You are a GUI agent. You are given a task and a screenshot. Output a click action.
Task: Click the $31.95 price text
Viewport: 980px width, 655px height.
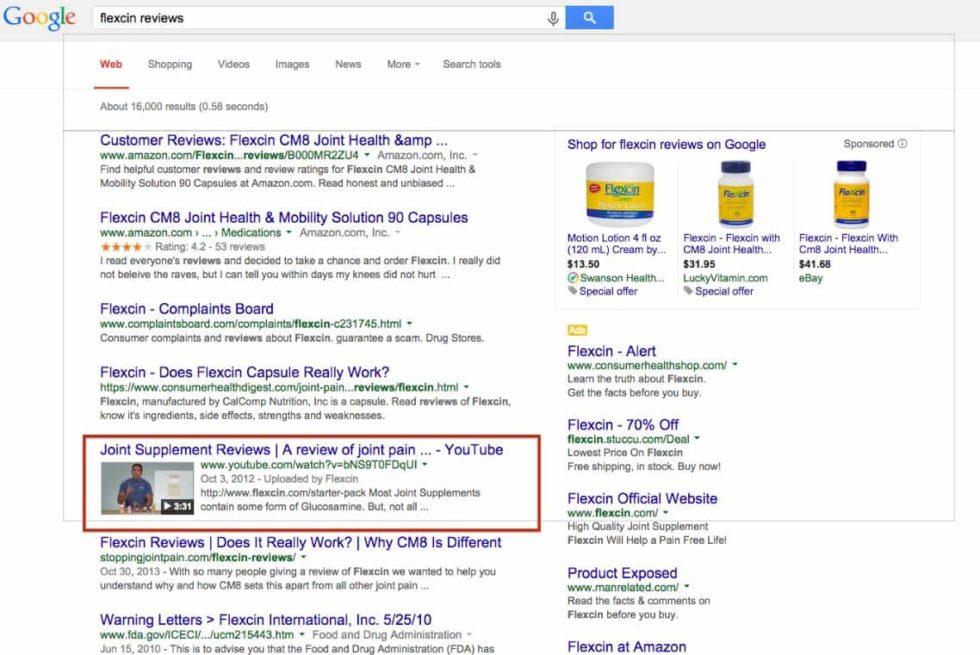[x=699, y=264]
